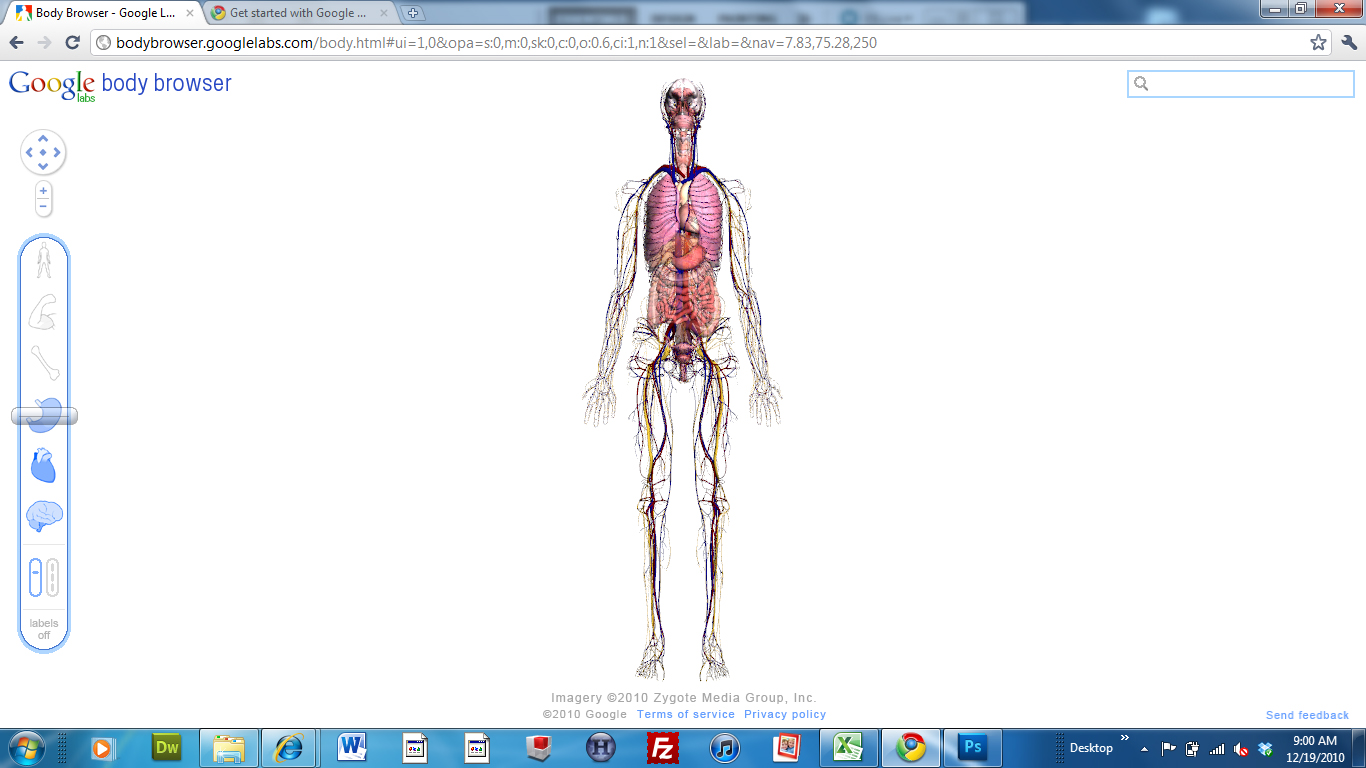Open iTunes from the taskbar
The height and width of the screenshot is (768, 1366).
[x=724, y=747]
